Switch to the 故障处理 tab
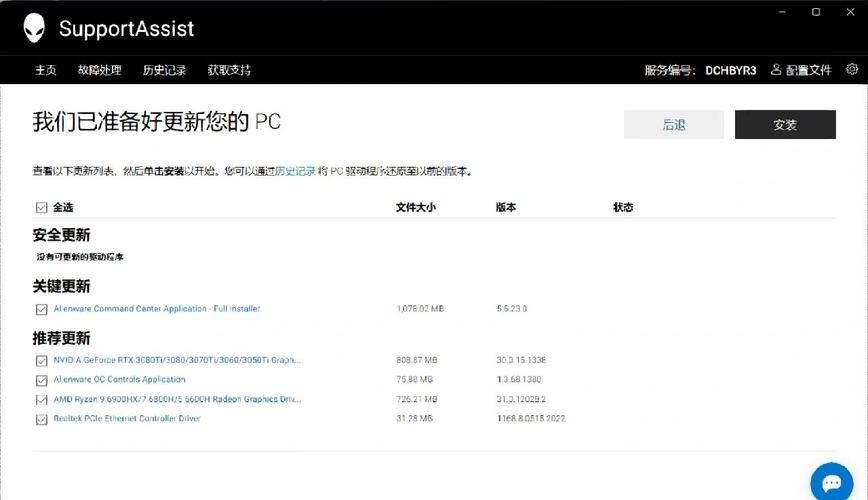This screenshot has height=500, width=868. click(99, 70)
